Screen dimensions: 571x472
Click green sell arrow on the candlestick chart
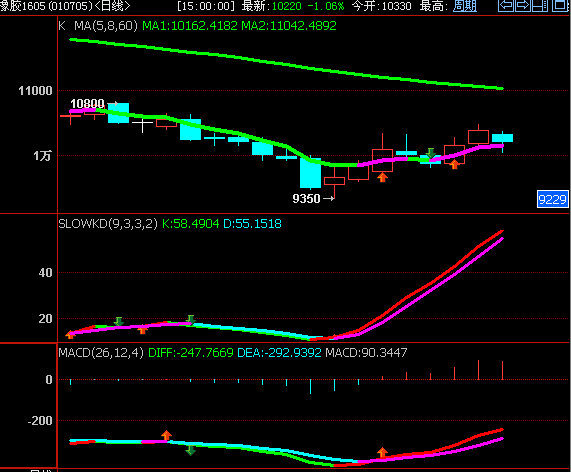(431, 153)
